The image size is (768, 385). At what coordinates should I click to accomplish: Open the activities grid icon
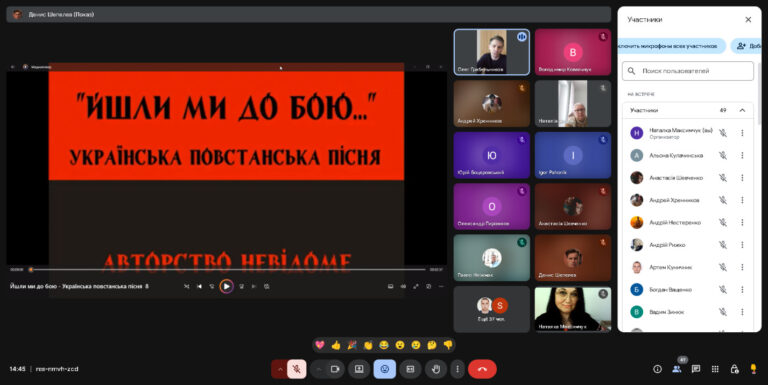(715, 369)
